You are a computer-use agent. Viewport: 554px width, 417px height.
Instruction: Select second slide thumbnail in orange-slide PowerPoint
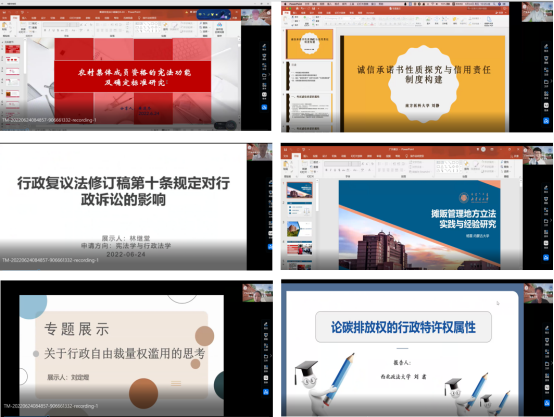(x=310, y=76)
